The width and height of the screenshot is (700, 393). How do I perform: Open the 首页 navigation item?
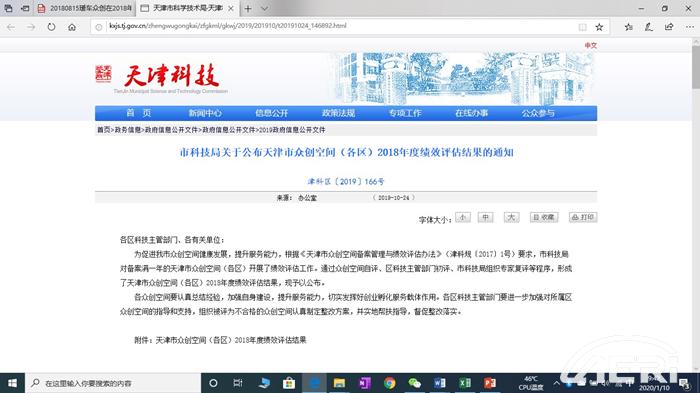click(x=138, y=113)
